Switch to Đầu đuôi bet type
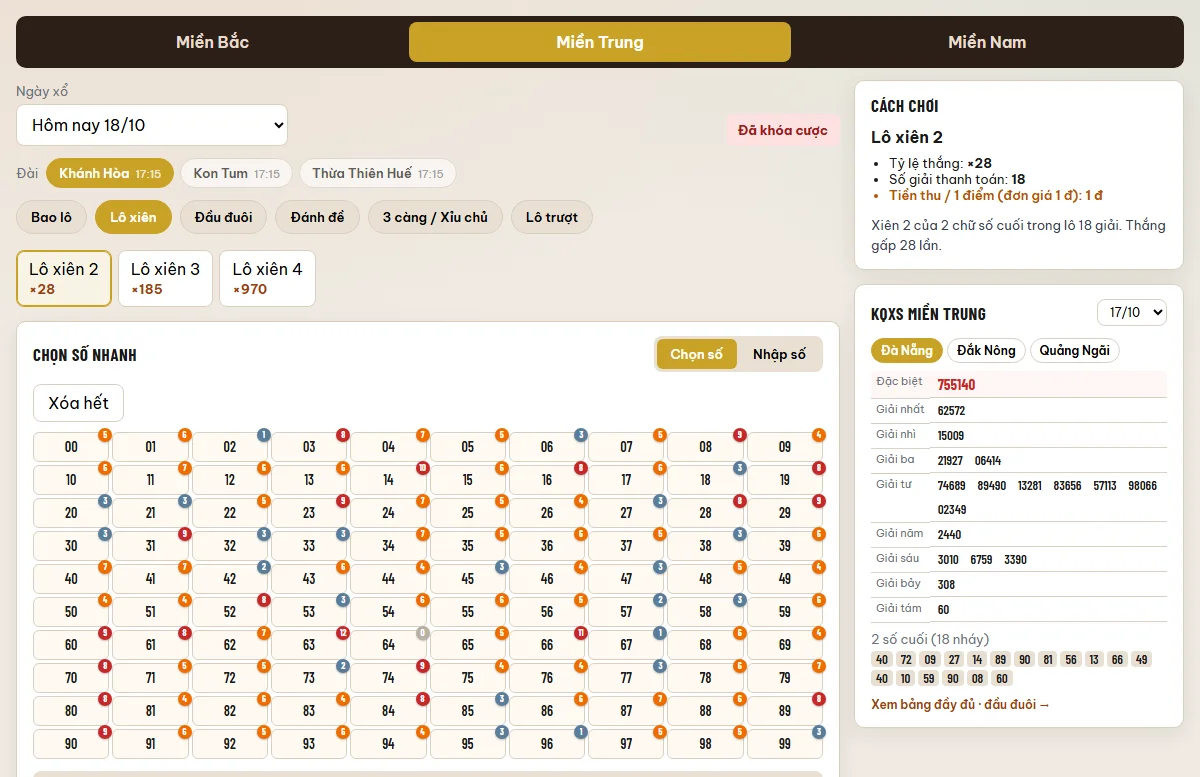1200x777 pixels. click(x=224, y=217)
